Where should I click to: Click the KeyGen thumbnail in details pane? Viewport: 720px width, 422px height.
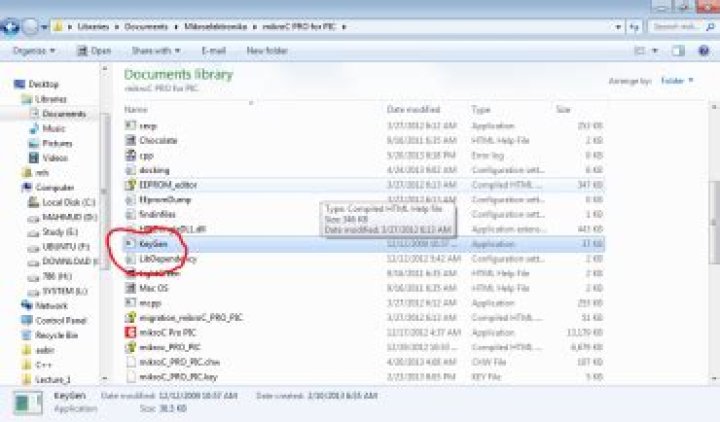click(28, 403)
